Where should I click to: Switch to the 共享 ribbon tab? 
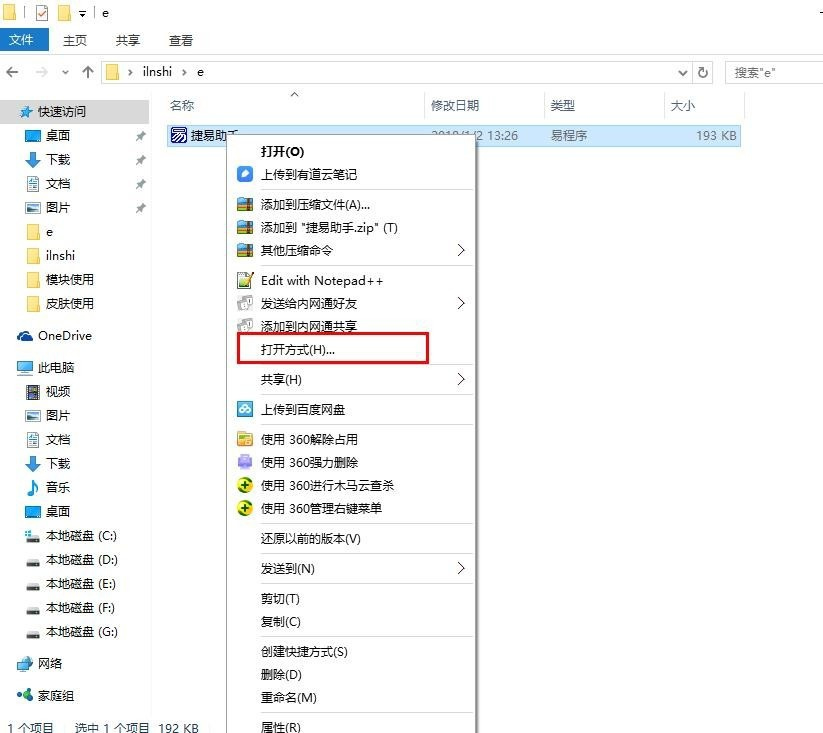pos(128,40)
